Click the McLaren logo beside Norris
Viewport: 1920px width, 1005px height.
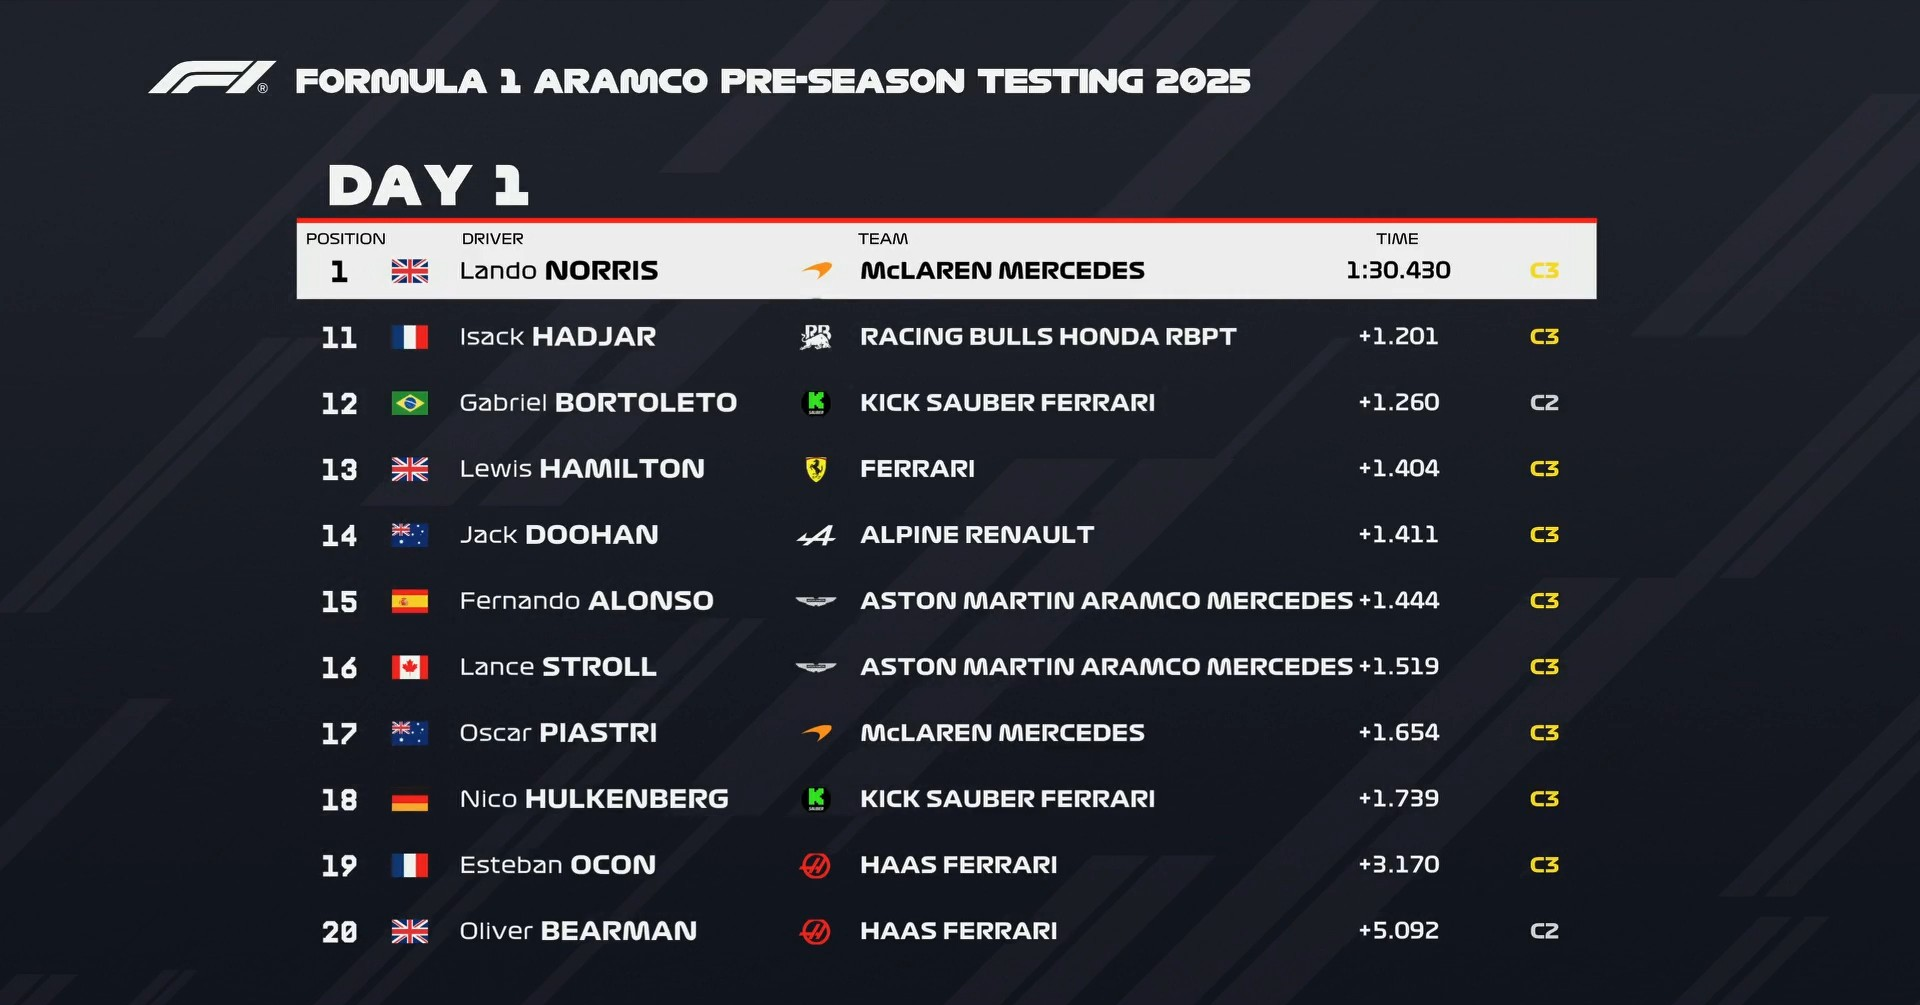pyautogui.click(x=817, y=270)
